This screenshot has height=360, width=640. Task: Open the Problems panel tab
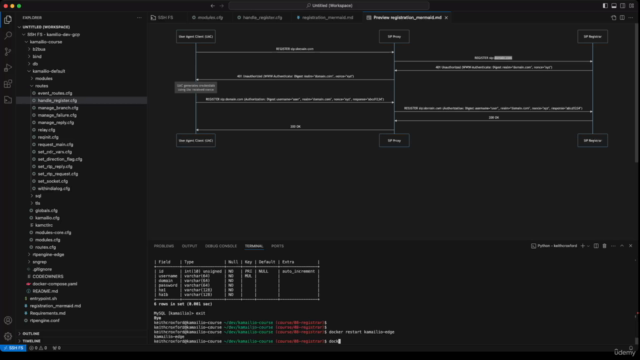coord(164,246)
